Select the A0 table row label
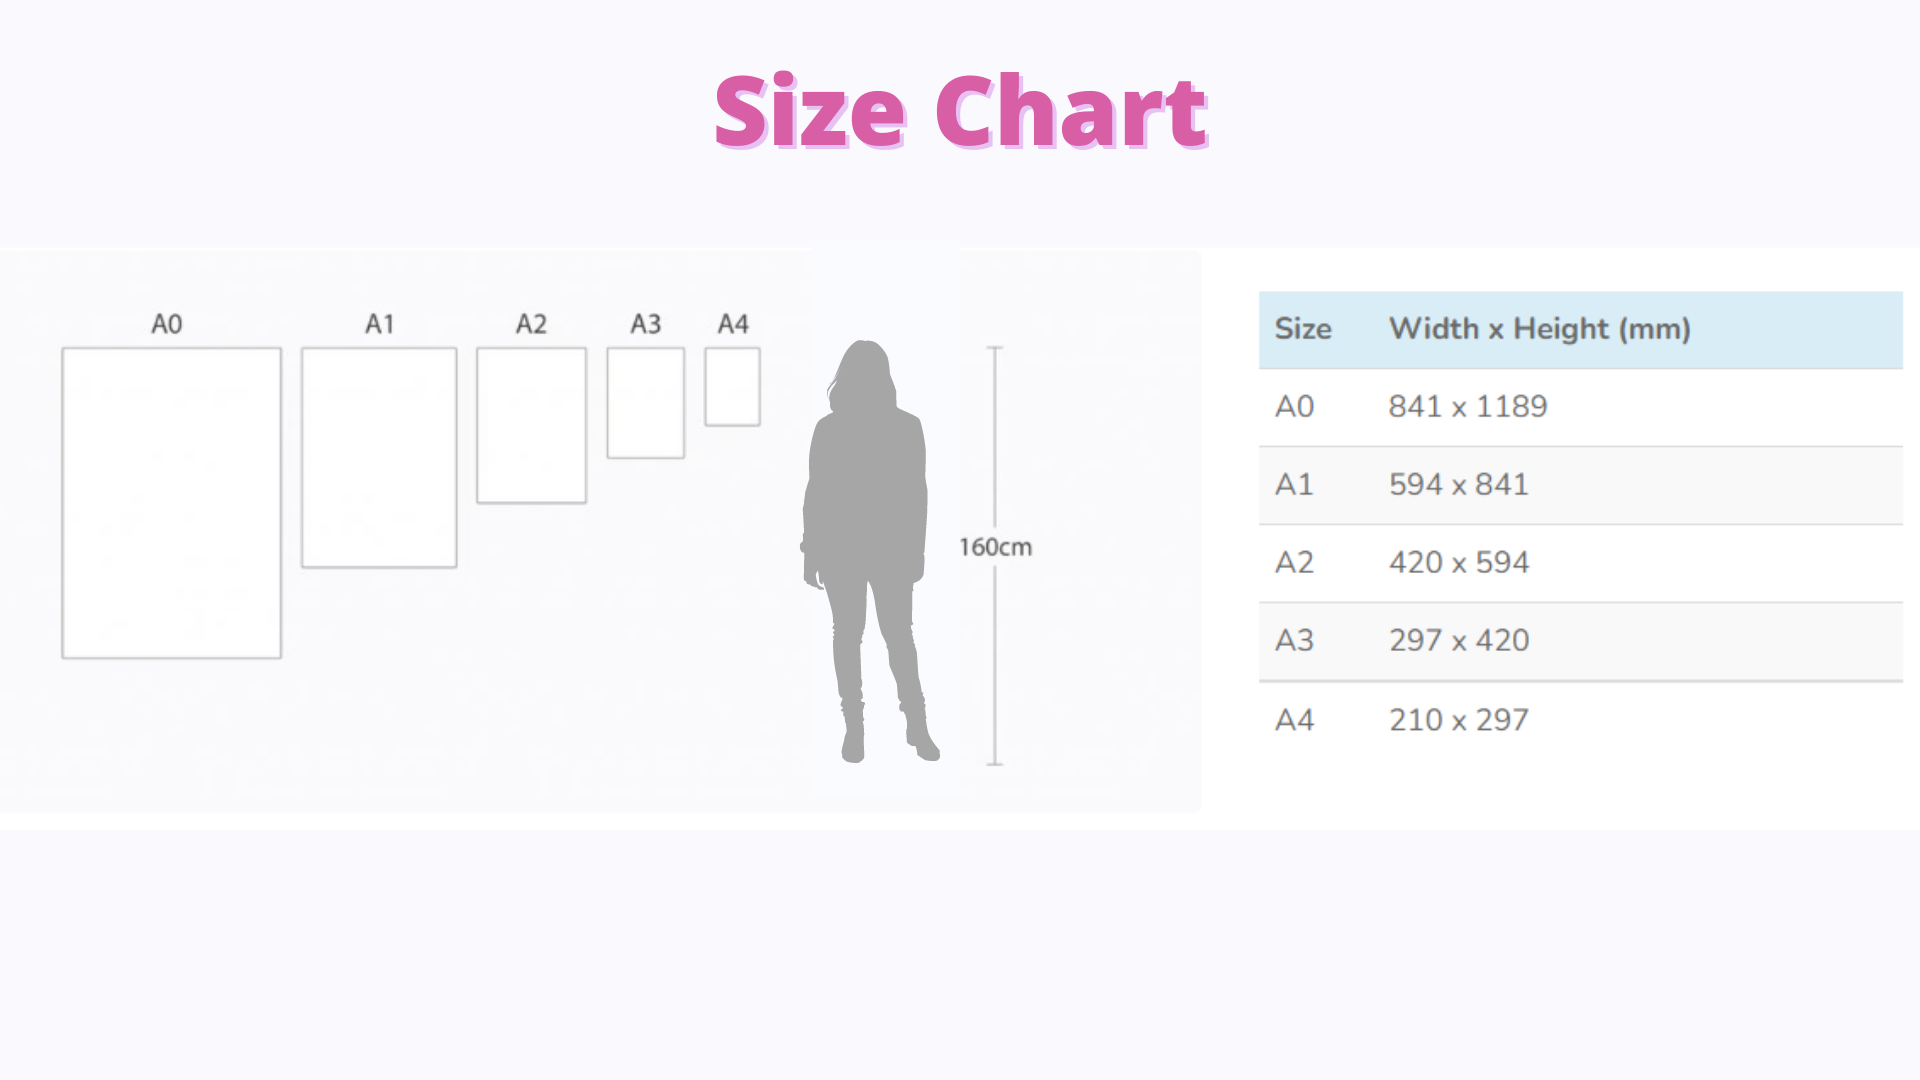The width and height of the screenshot is (1920, 1080). pyautogui.click(x=1294, y=407)
